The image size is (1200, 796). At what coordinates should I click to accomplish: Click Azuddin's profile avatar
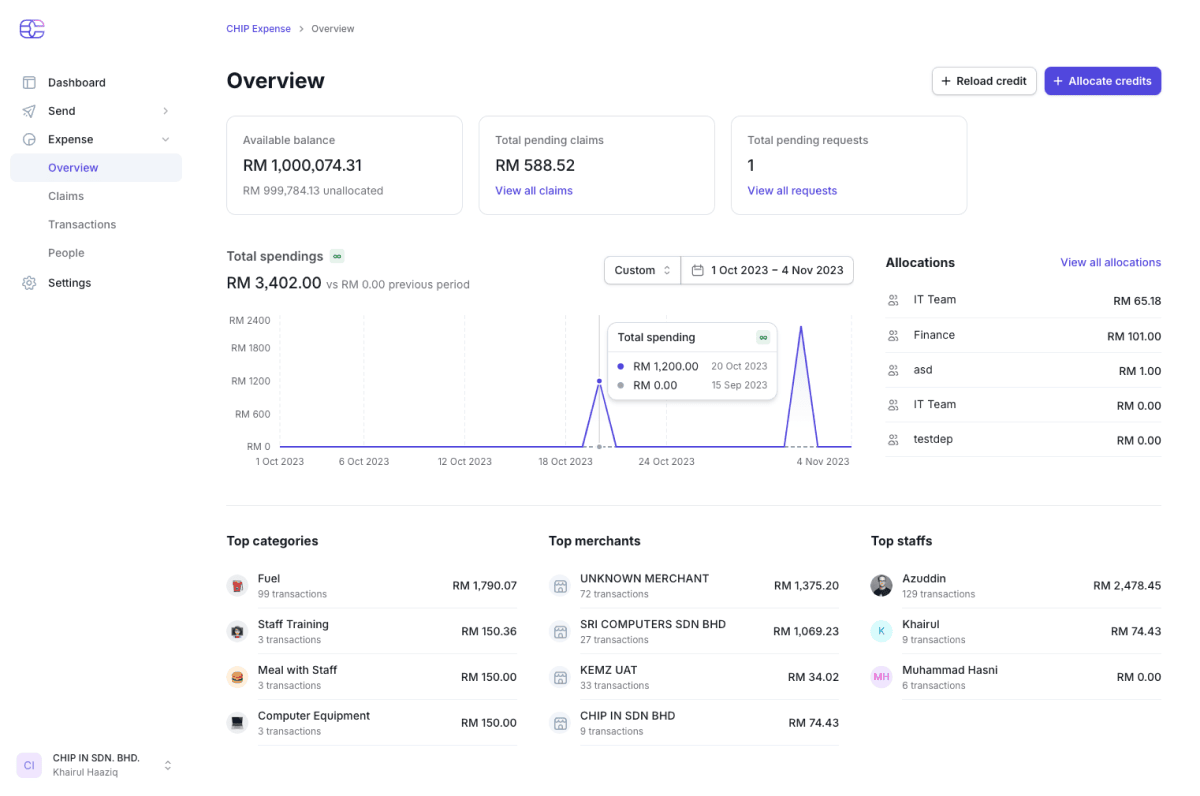tap(881, 586)
